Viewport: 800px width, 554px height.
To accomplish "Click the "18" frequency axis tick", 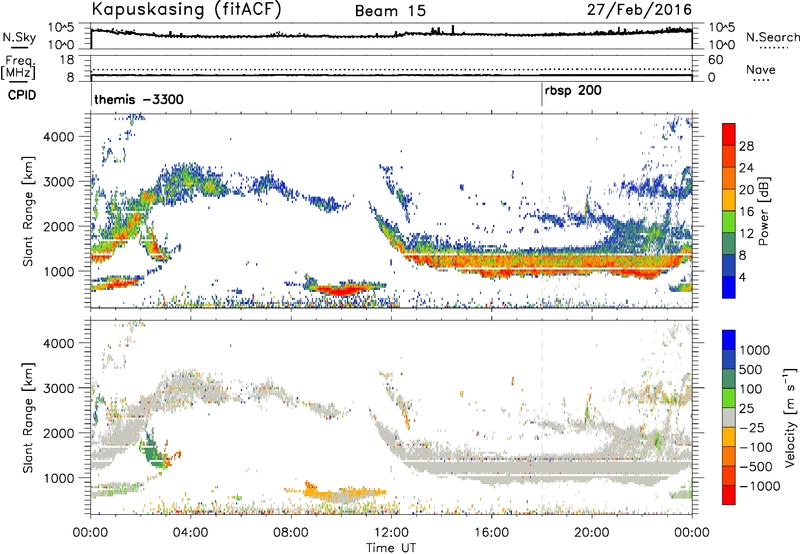I will 67,59.
